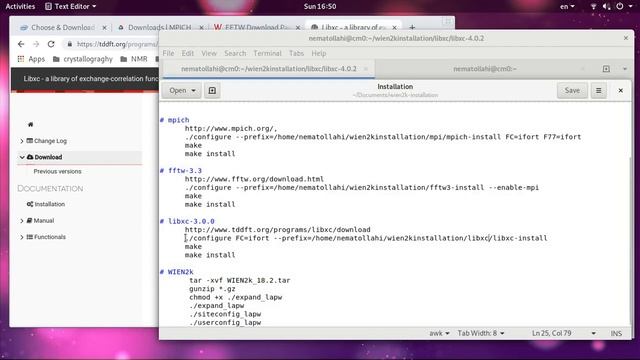Switch to the FFTW Download browser tab
The width and height of the screenshot is (640, 360).
pyautogui.click(x=256, y=27)
